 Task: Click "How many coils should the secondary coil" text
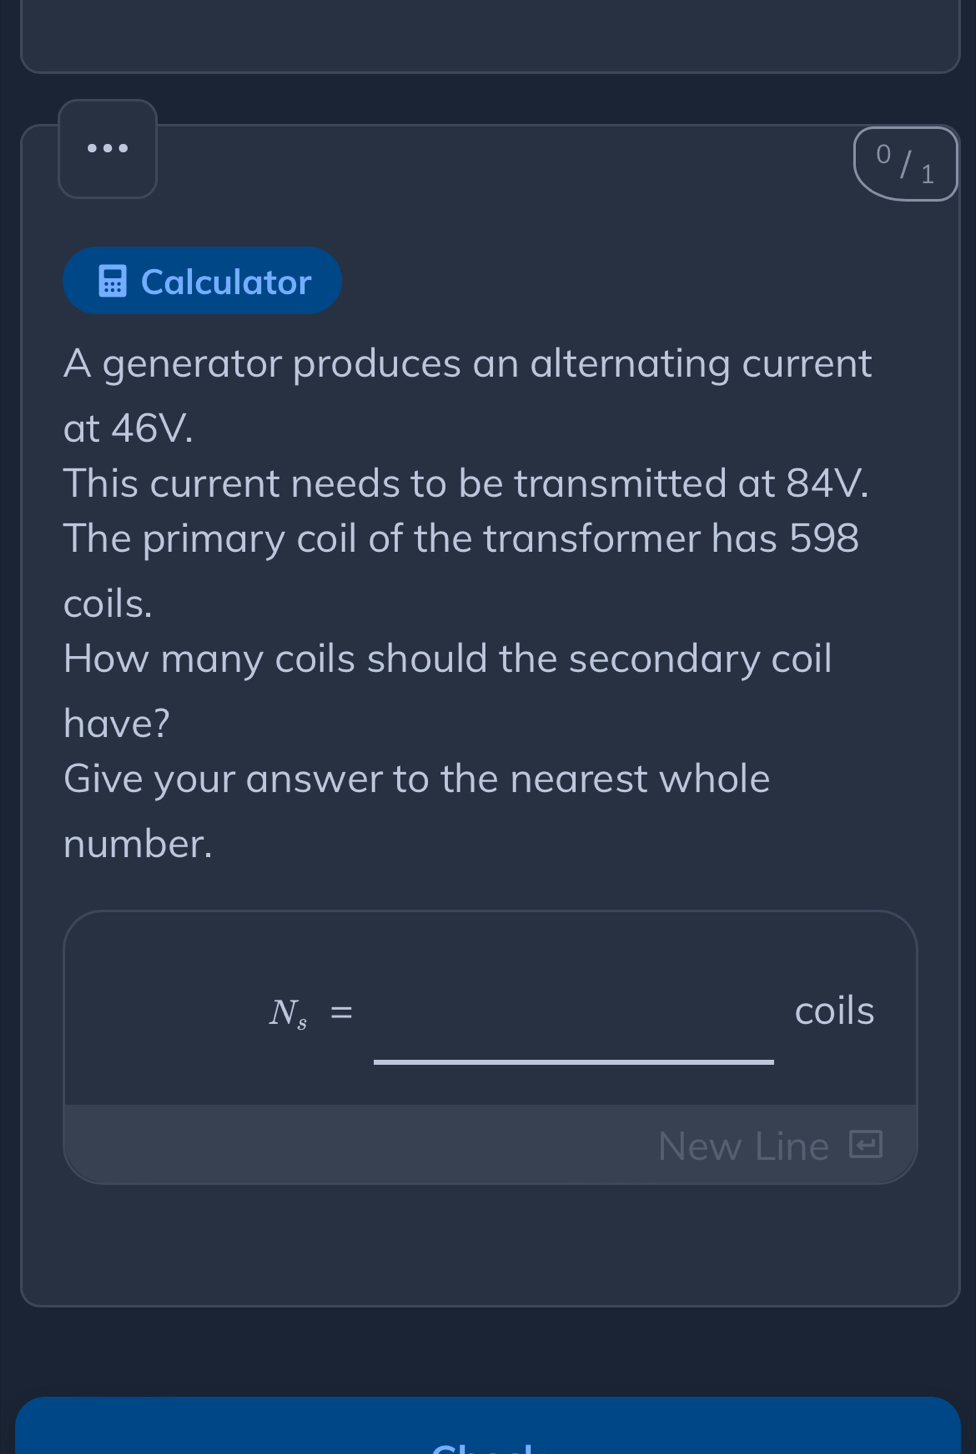(x=447, y=659)
